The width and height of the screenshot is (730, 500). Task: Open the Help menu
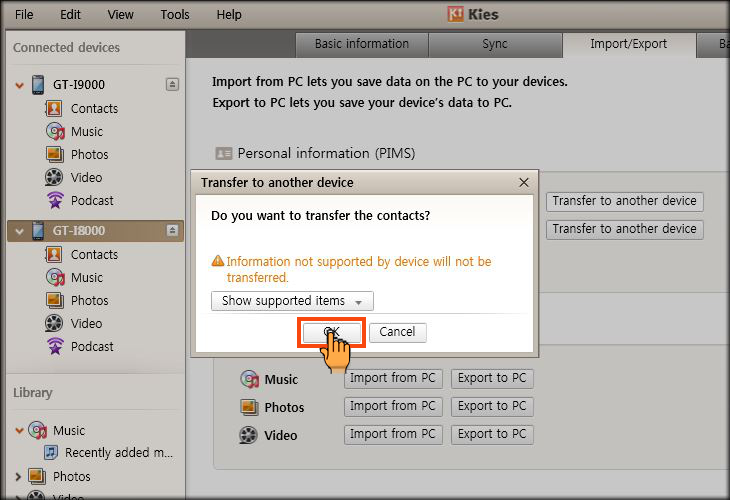tap(229, 14)
